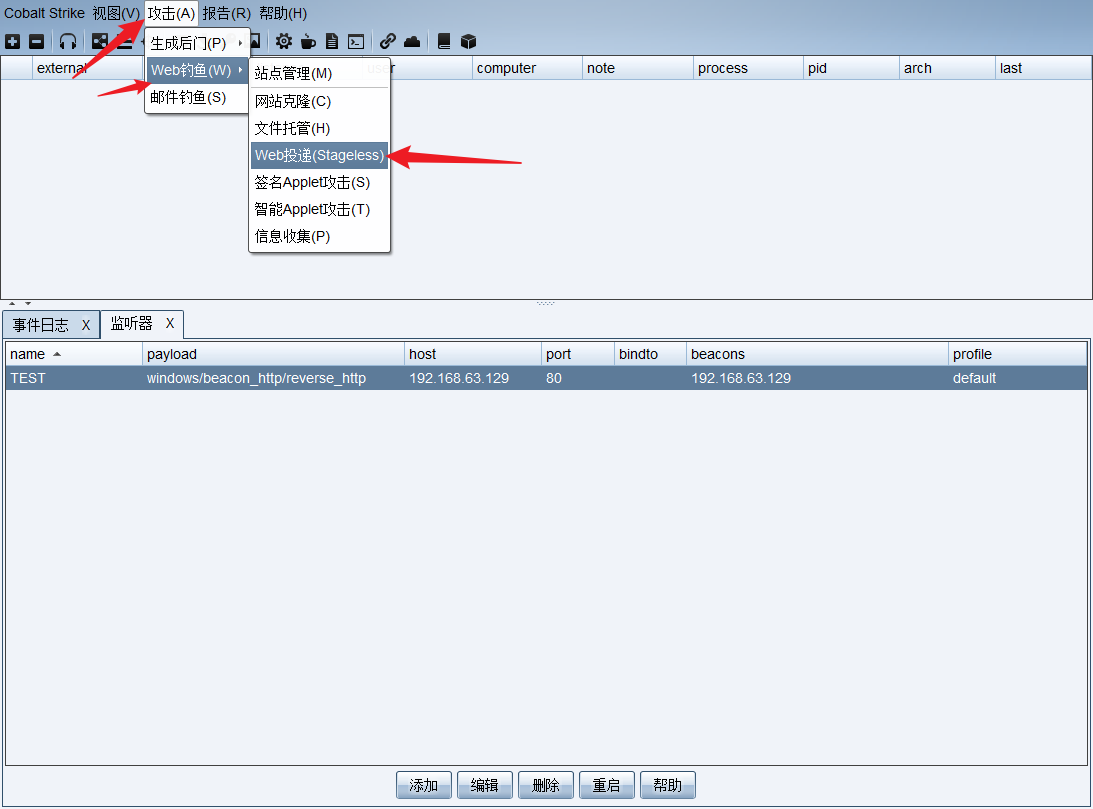Expand the 生成后门(P) submenu
This screenshot has width=1093, height=809.
pos(197,43)
